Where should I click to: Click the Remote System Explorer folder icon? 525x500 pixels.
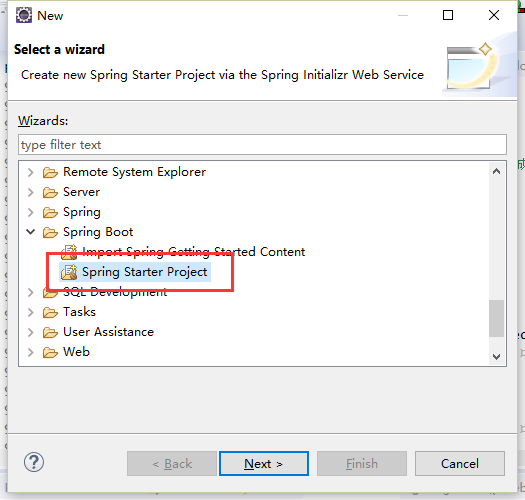[50, 172]
